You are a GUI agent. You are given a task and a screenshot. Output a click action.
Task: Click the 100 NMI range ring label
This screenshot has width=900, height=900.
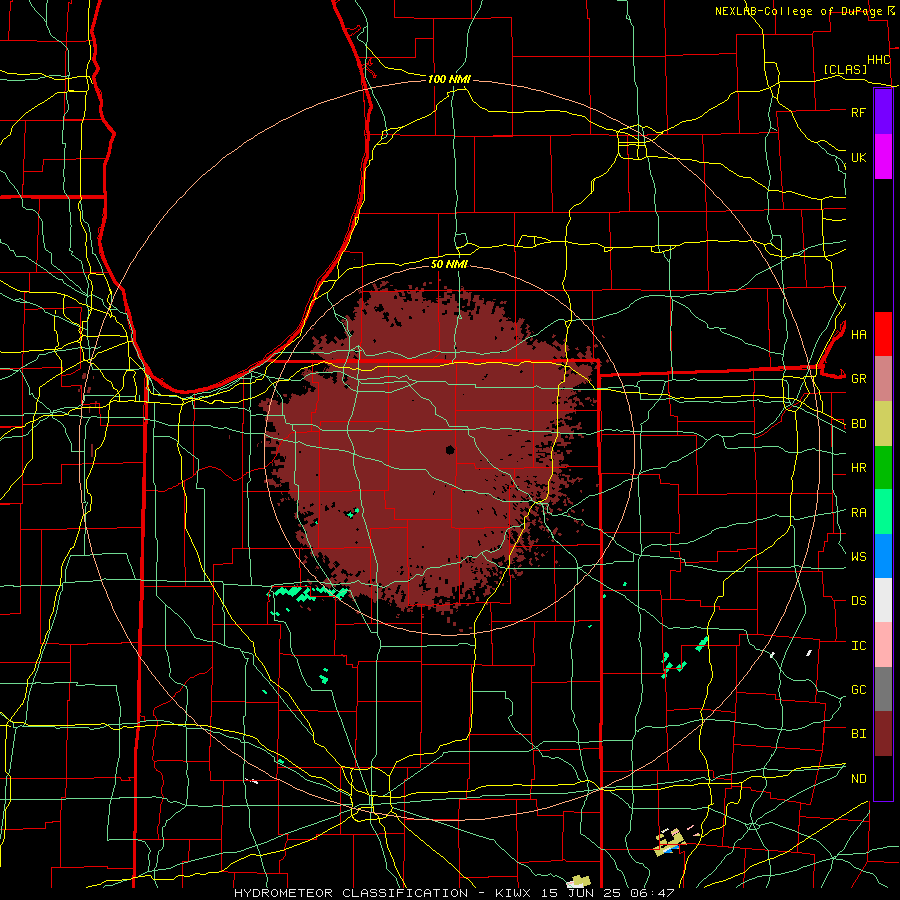pos(449,79)
